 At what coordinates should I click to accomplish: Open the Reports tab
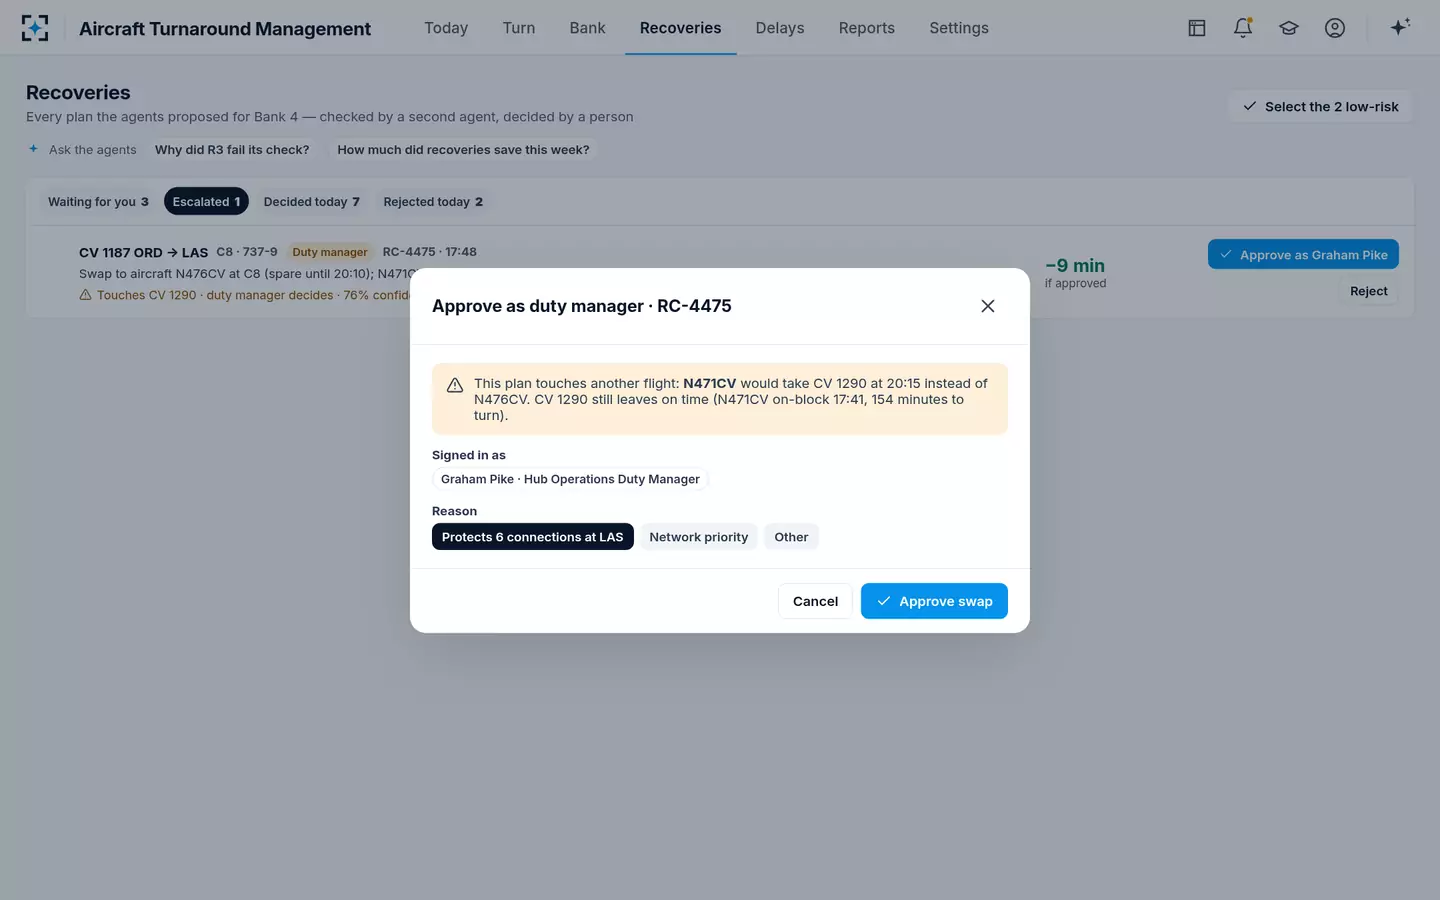(x=867, y=28)
